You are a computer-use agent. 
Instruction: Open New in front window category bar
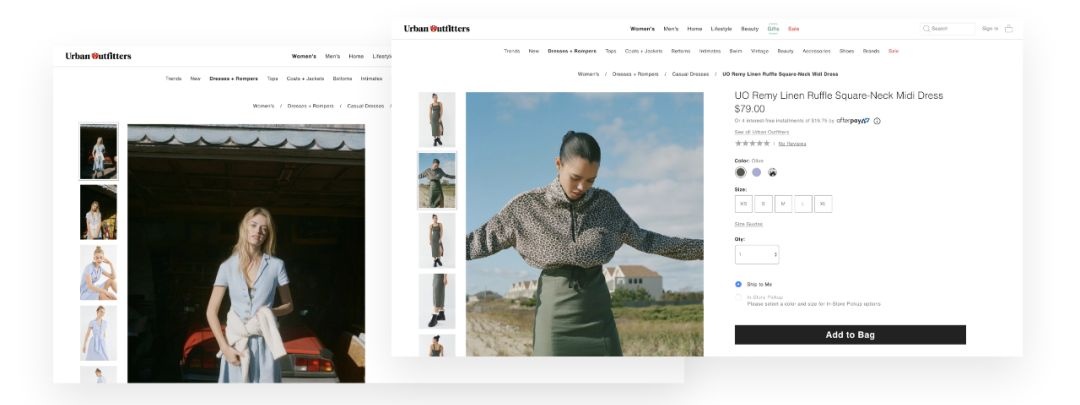[x=534, y=51]
